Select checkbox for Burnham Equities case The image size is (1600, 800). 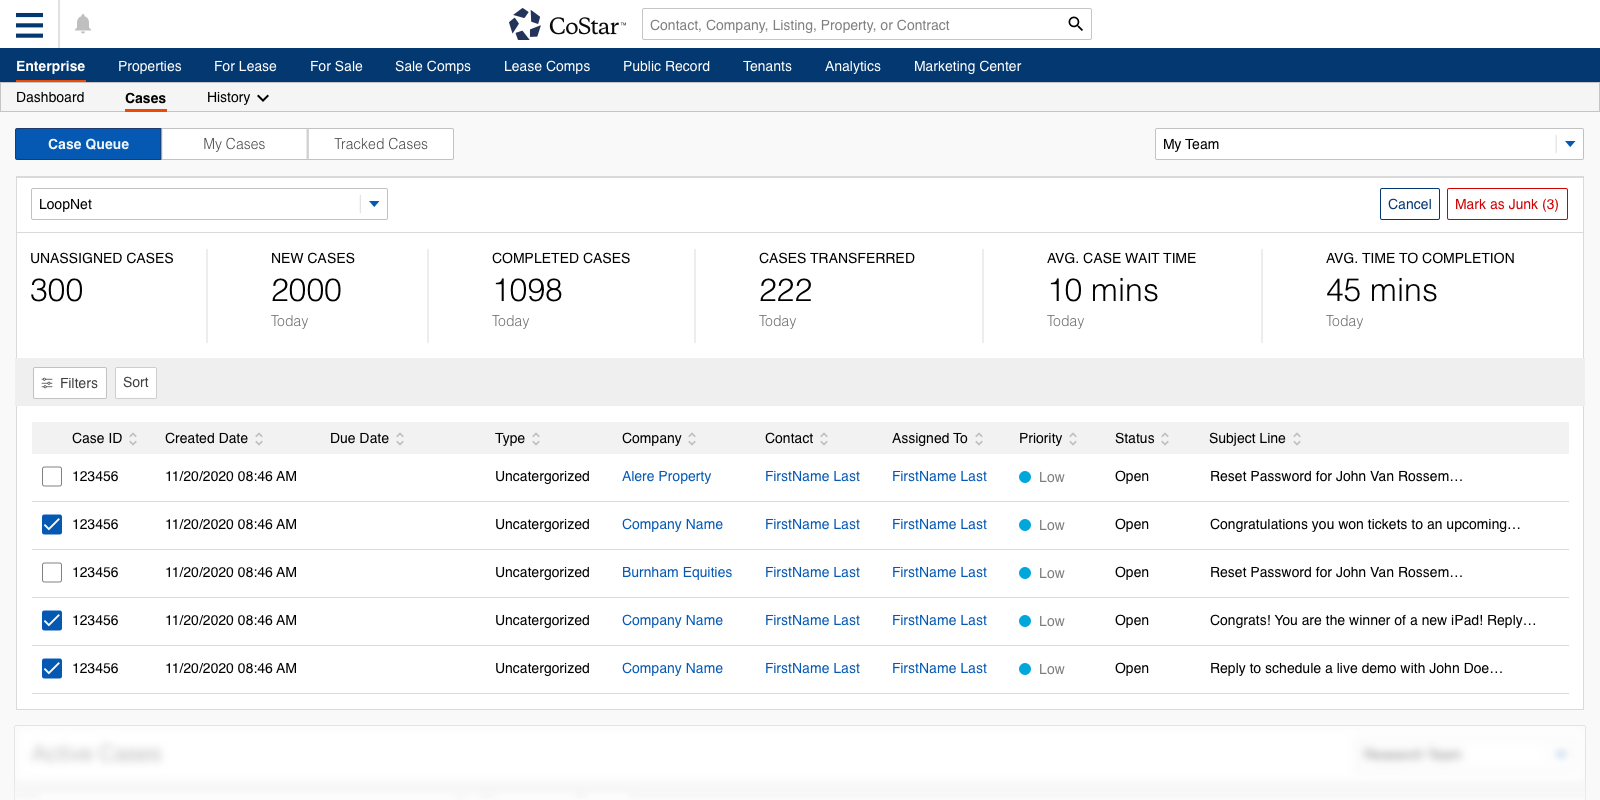(x=52, y=573)
